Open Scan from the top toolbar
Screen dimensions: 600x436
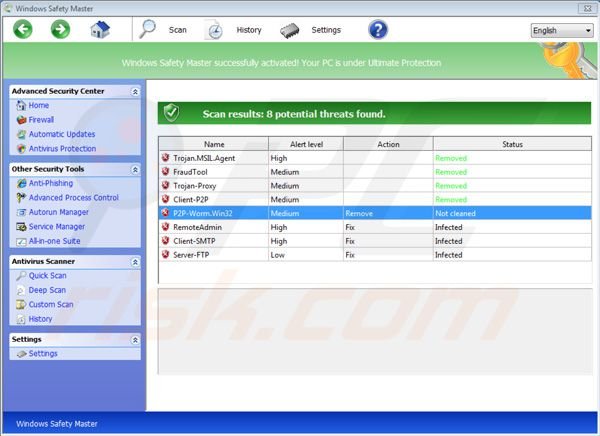[178, 30]
